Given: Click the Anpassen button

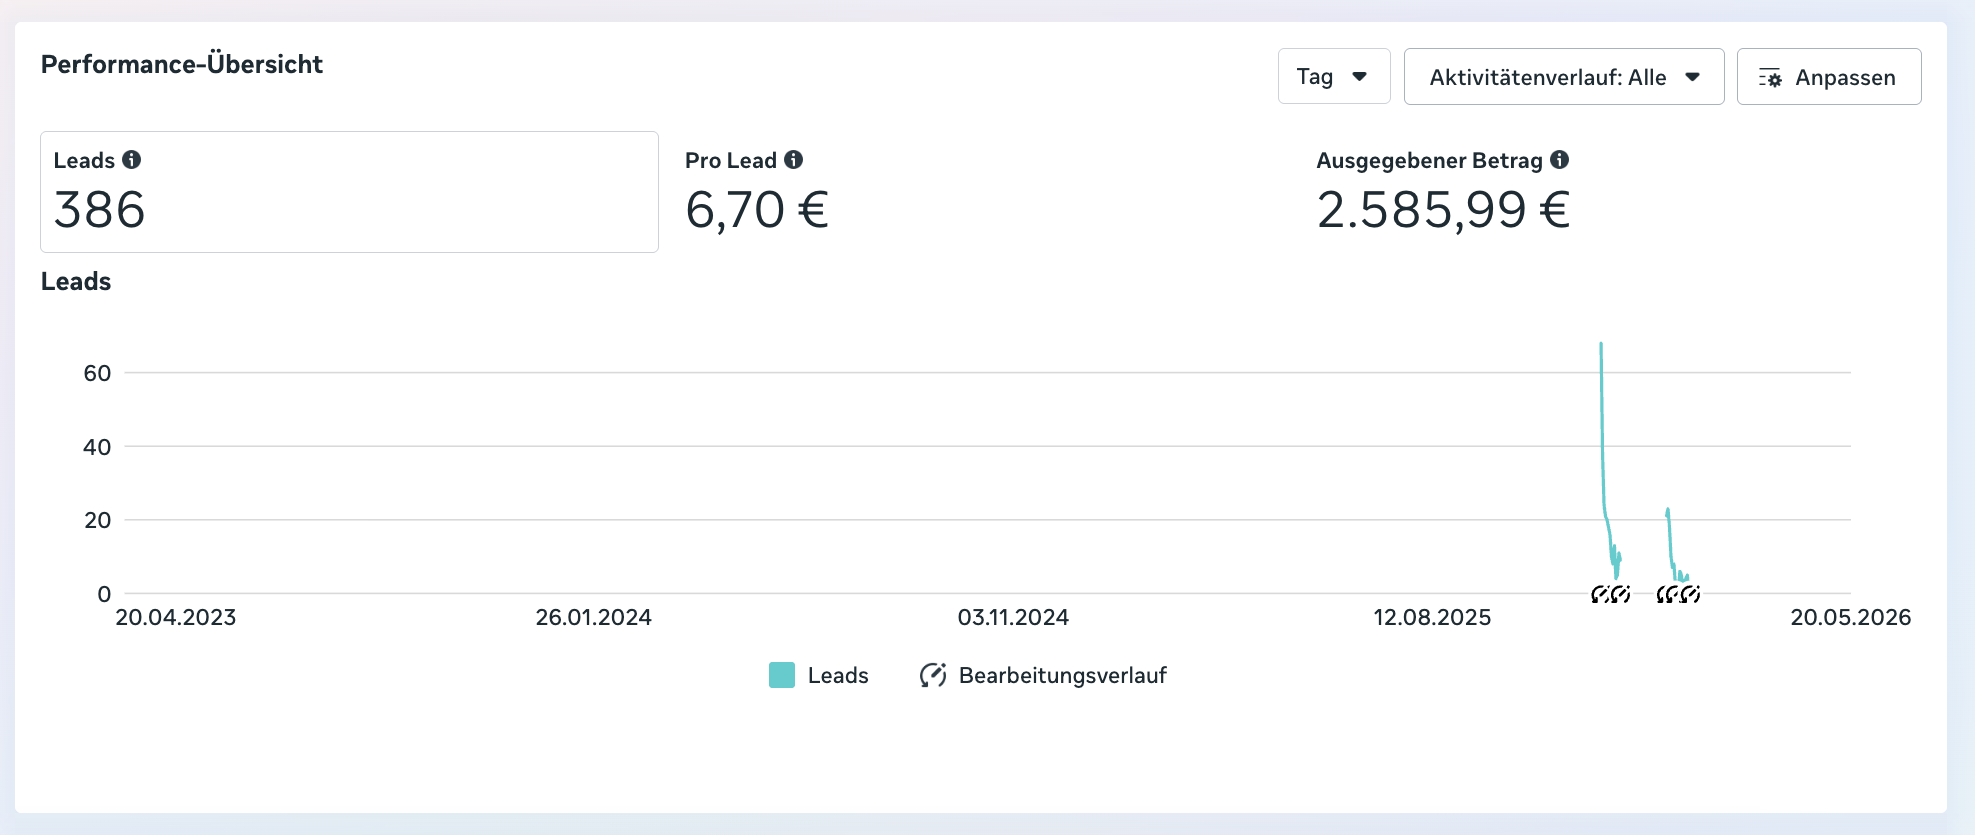Looking at the screenshot, I should [1829, 76].
